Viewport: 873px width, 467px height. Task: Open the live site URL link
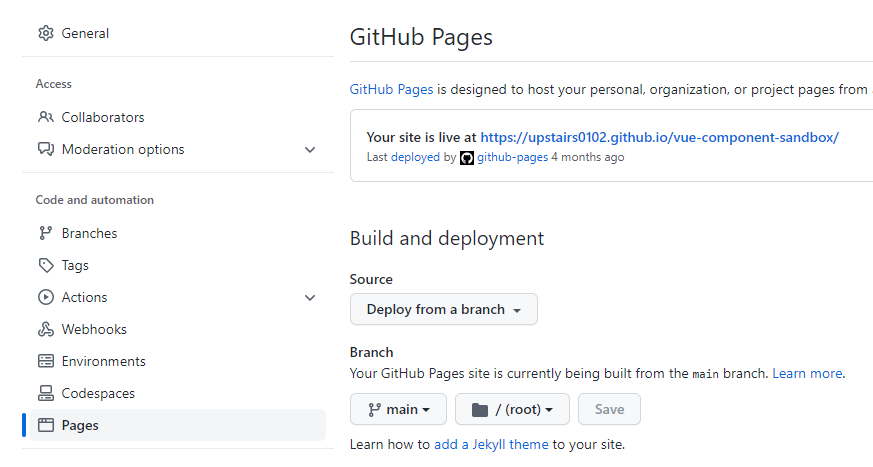point(659,137)
